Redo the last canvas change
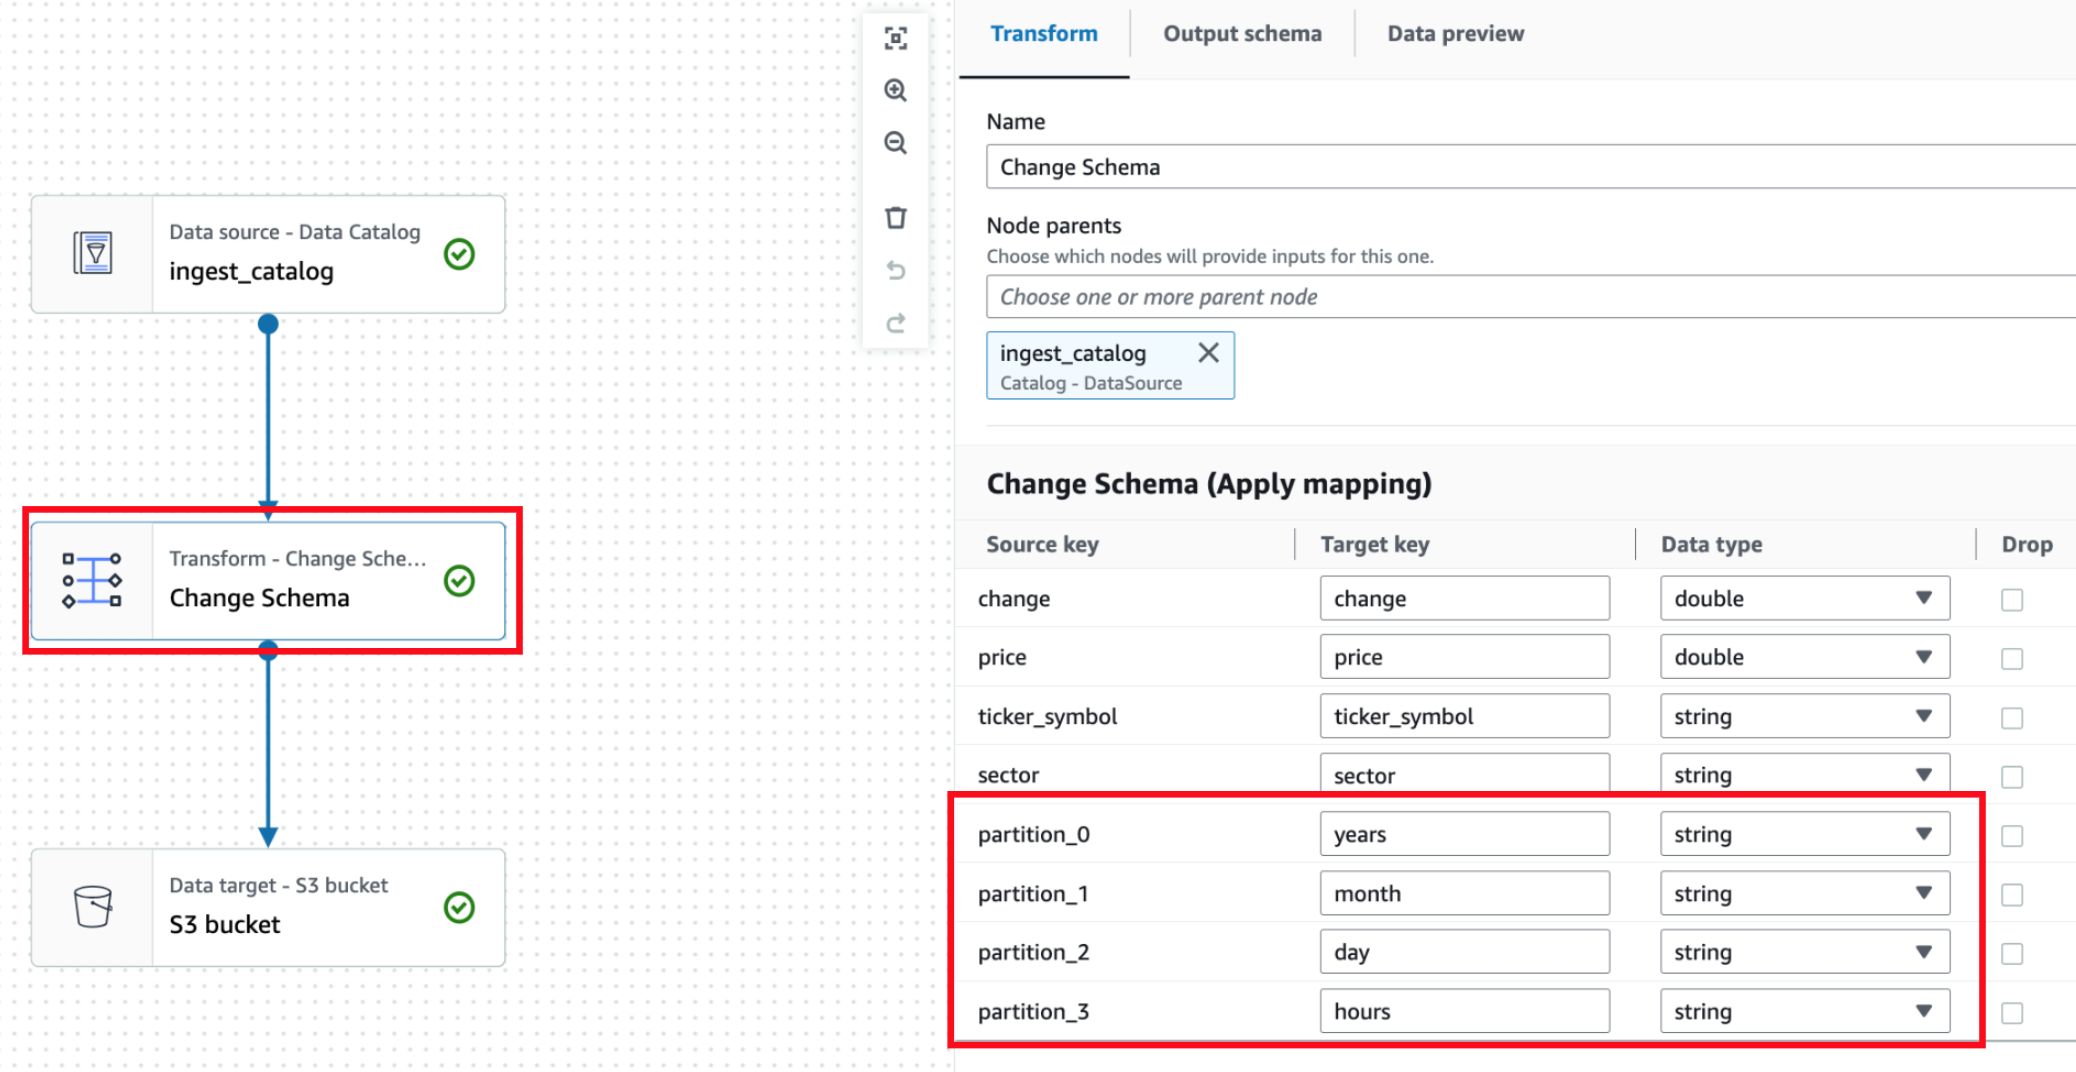This screenshot has width=2076, height=1072. point(895,322)
